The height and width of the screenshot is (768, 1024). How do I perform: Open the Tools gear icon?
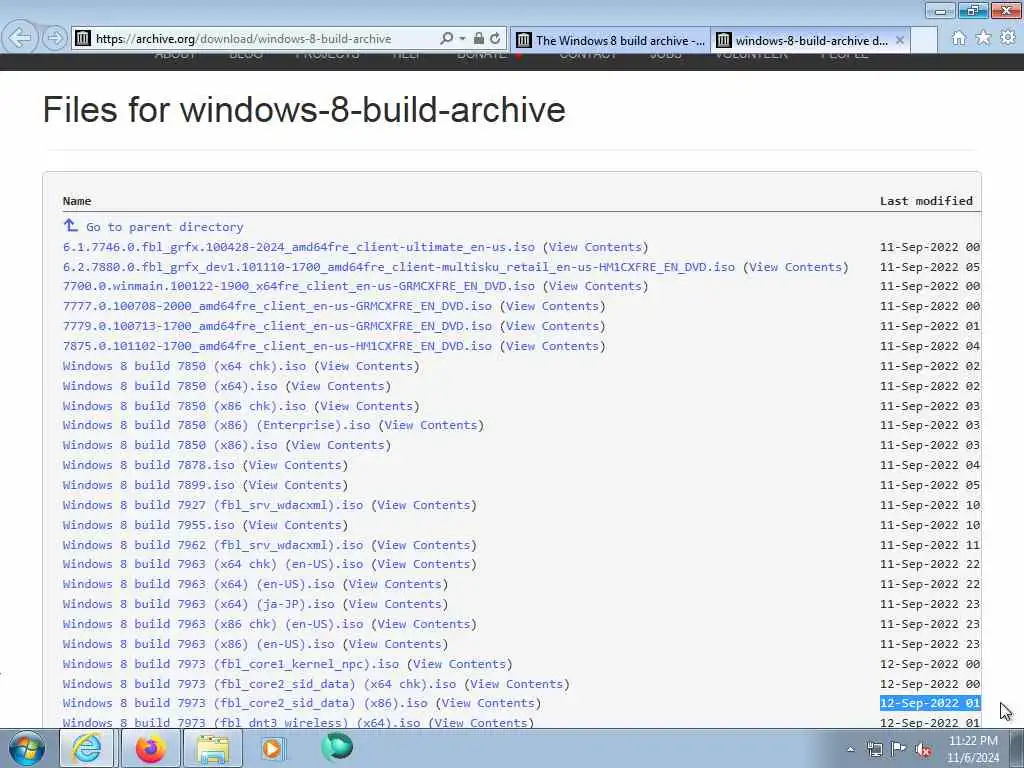pyautogui.click(x=1008, y=38)
